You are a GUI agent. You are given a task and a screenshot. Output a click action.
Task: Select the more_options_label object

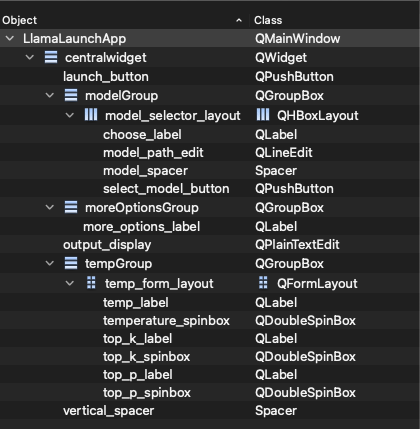coord(142,227)
